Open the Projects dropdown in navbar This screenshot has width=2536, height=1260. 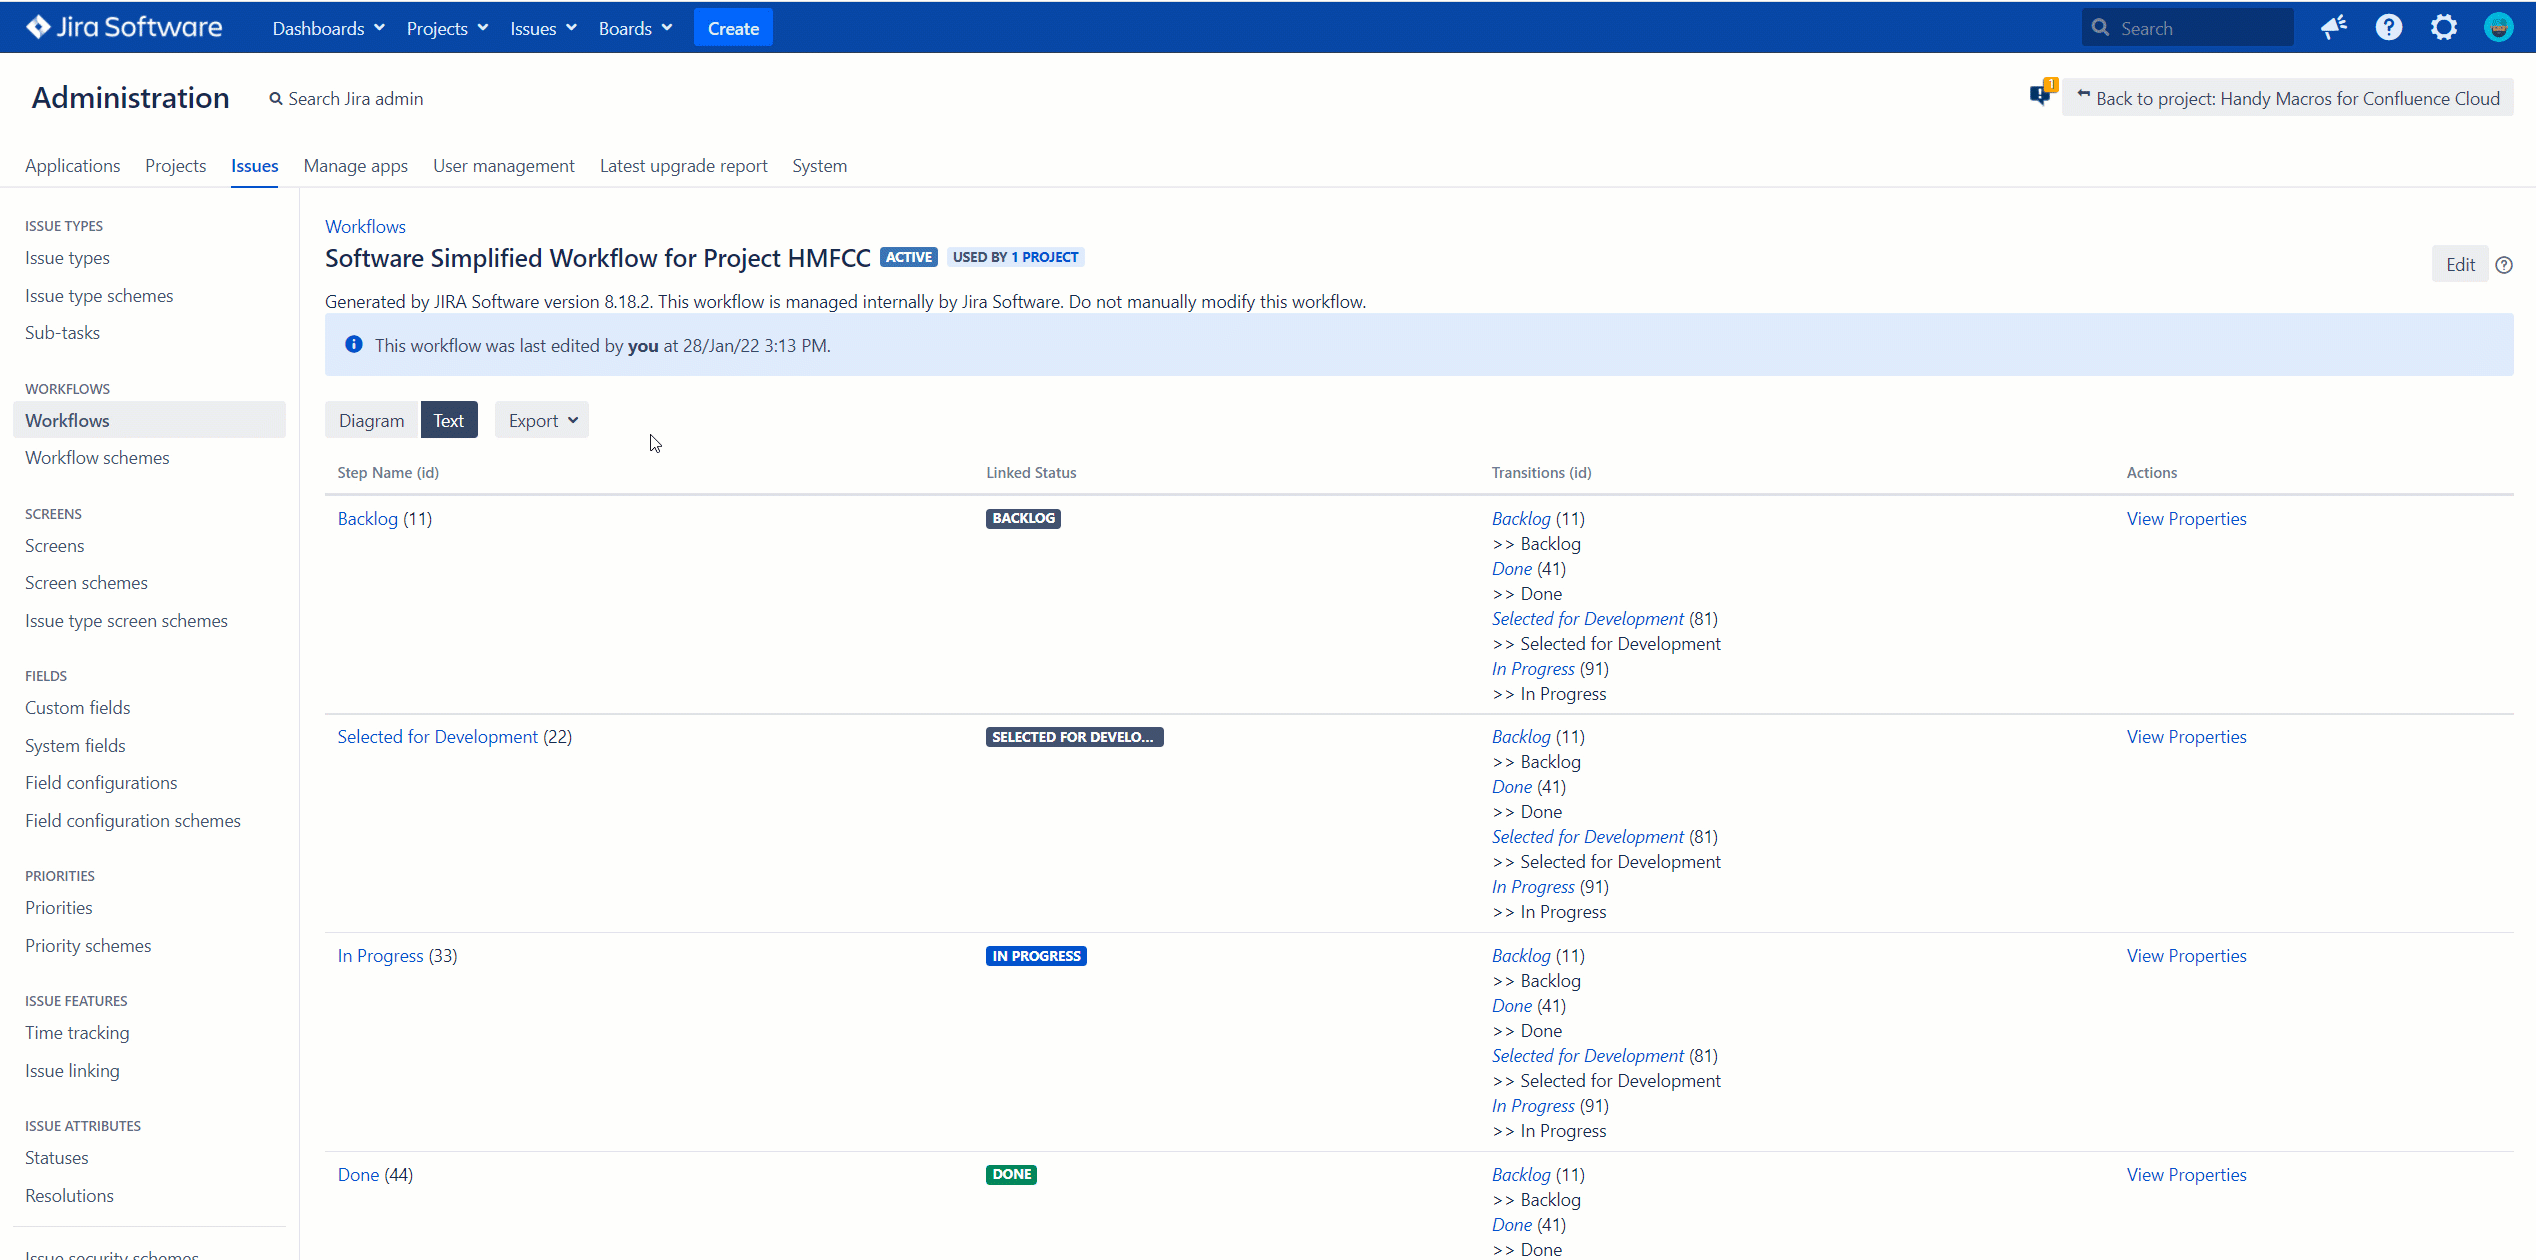pos(447,29)
